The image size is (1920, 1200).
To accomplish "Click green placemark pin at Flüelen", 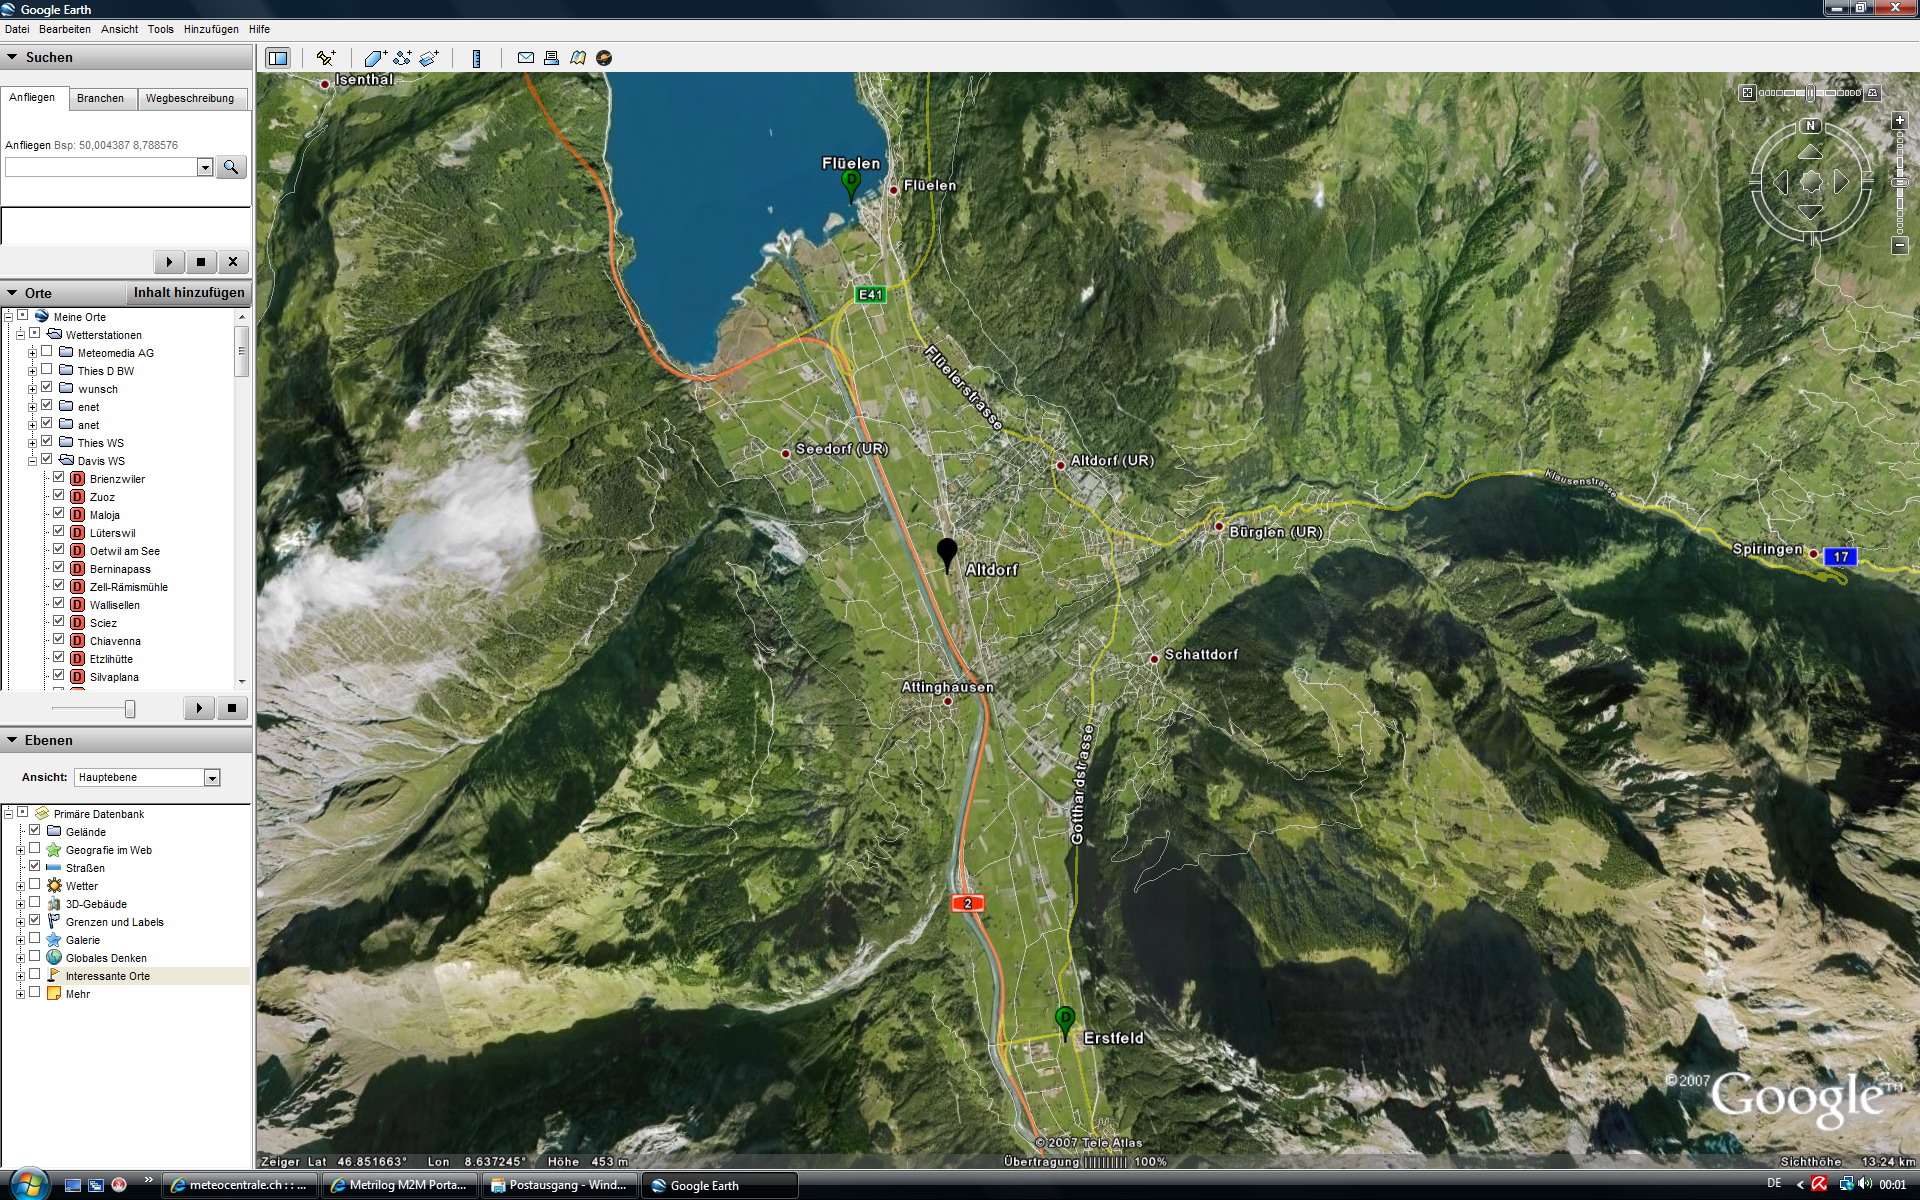I will point(851,185).
